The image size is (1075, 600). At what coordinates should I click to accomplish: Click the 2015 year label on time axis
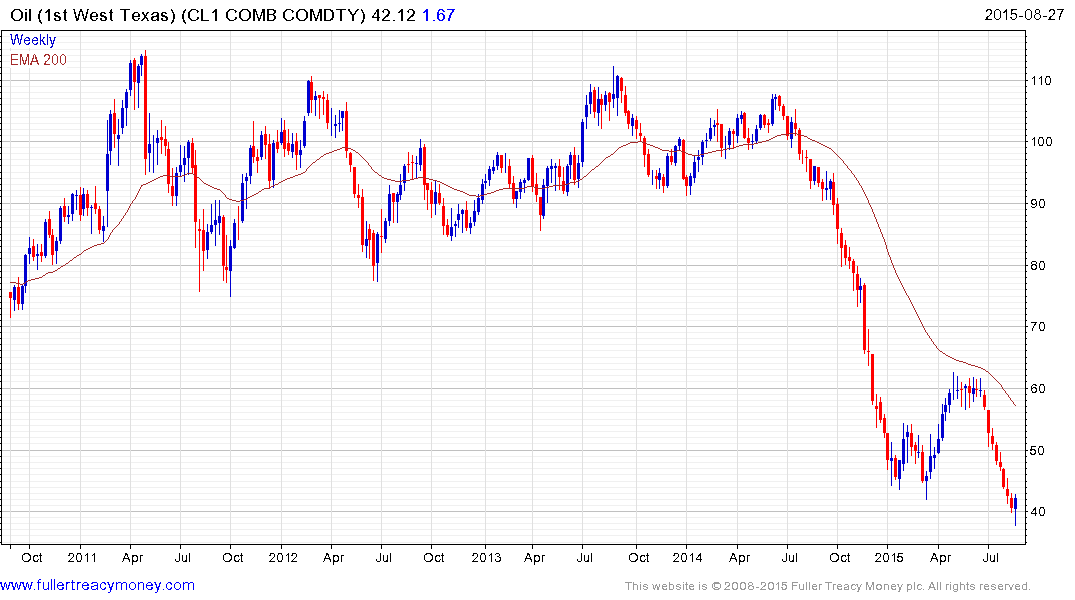[889, 557]
